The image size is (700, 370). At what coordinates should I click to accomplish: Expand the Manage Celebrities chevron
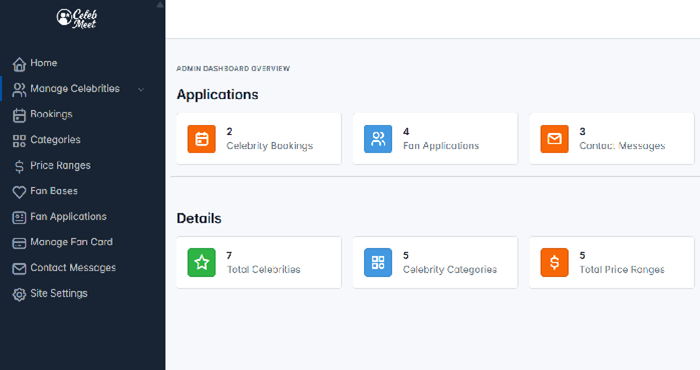[x=141, y=89]
